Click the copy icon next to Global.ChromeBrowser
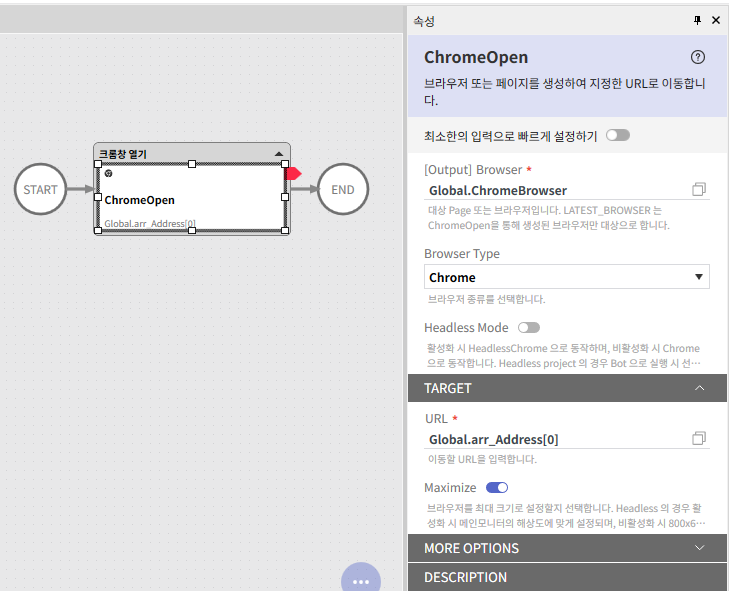Image resolution: width=729 pixels, height=591 pixels. point(699,189)
